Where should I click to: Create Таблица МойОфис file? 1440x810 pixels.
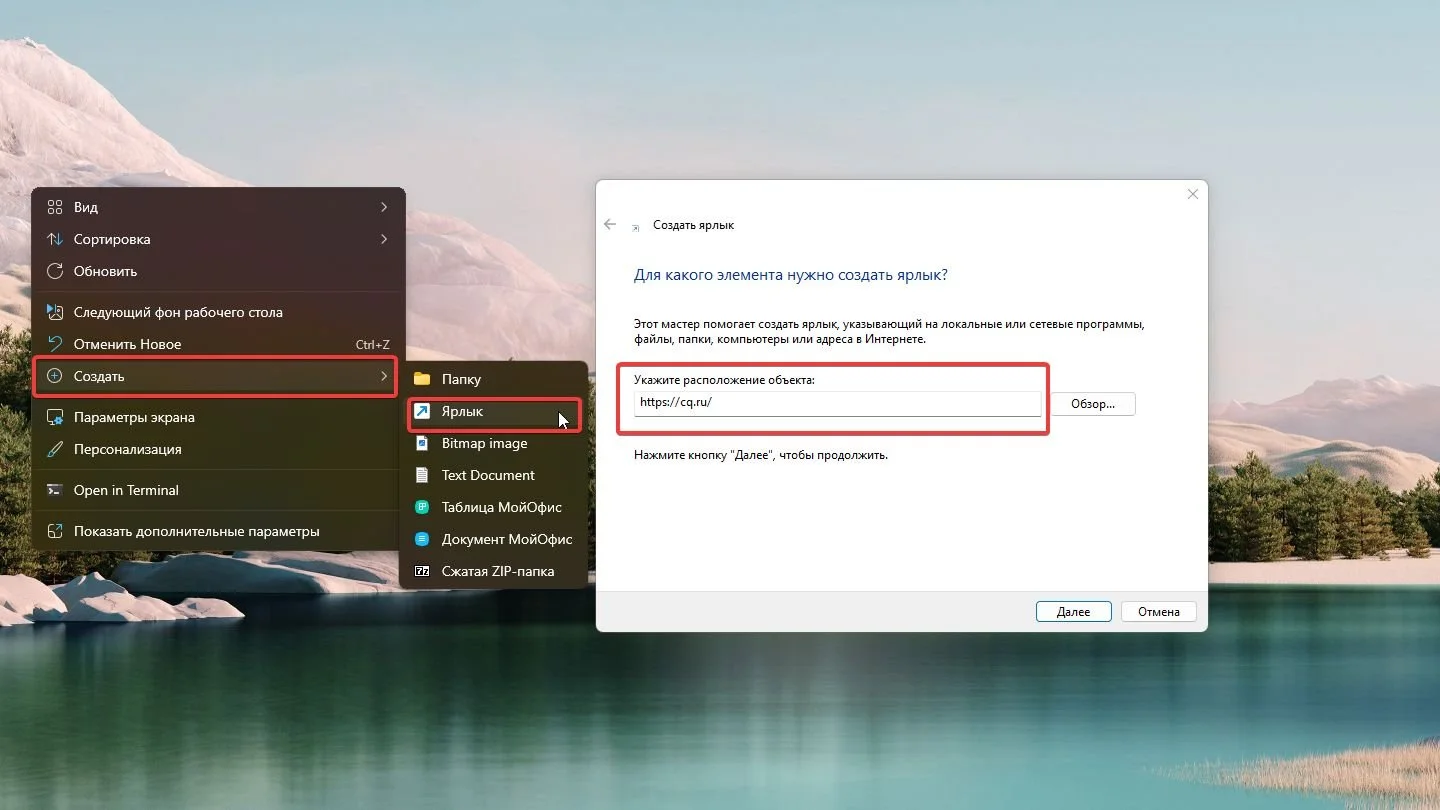tap(493, 507)
